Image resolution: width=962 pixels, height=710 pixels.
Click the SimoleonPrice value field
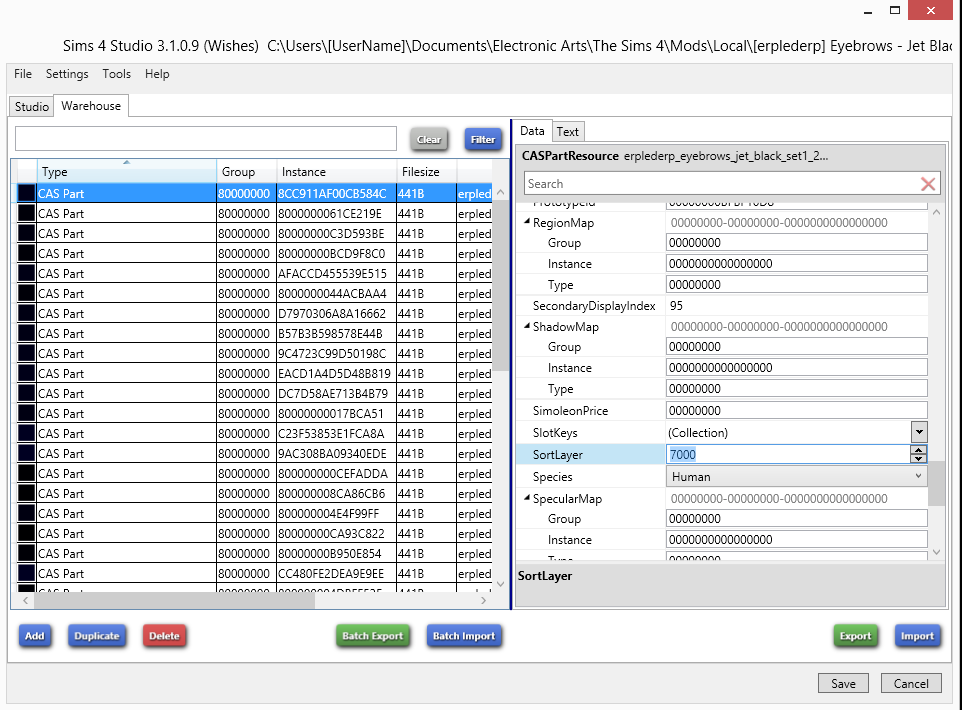(796, 411)
